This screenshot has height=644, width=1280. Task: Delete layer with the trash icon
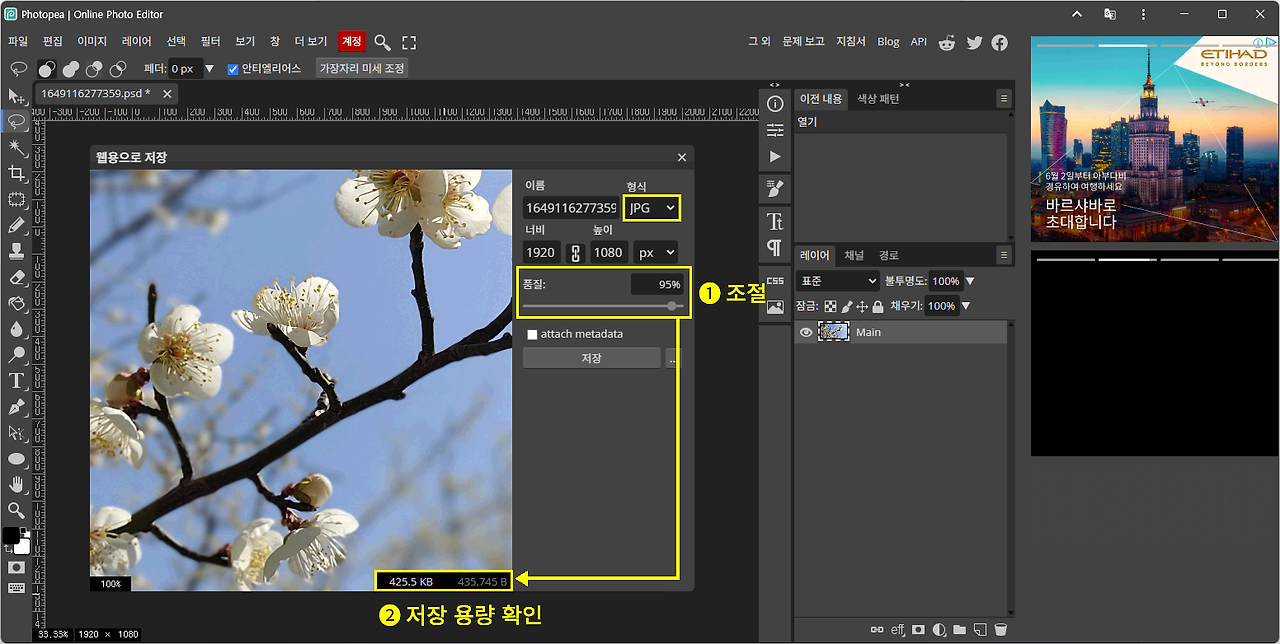[1000, 630]
